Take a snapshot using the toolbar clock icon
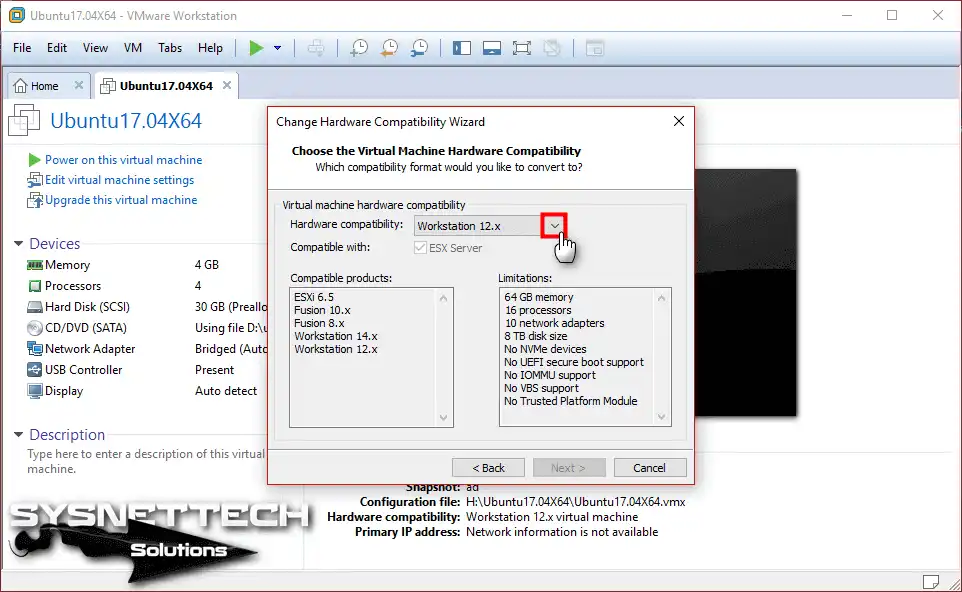Viewport: 962px width, 592px height. click(359, 48)
